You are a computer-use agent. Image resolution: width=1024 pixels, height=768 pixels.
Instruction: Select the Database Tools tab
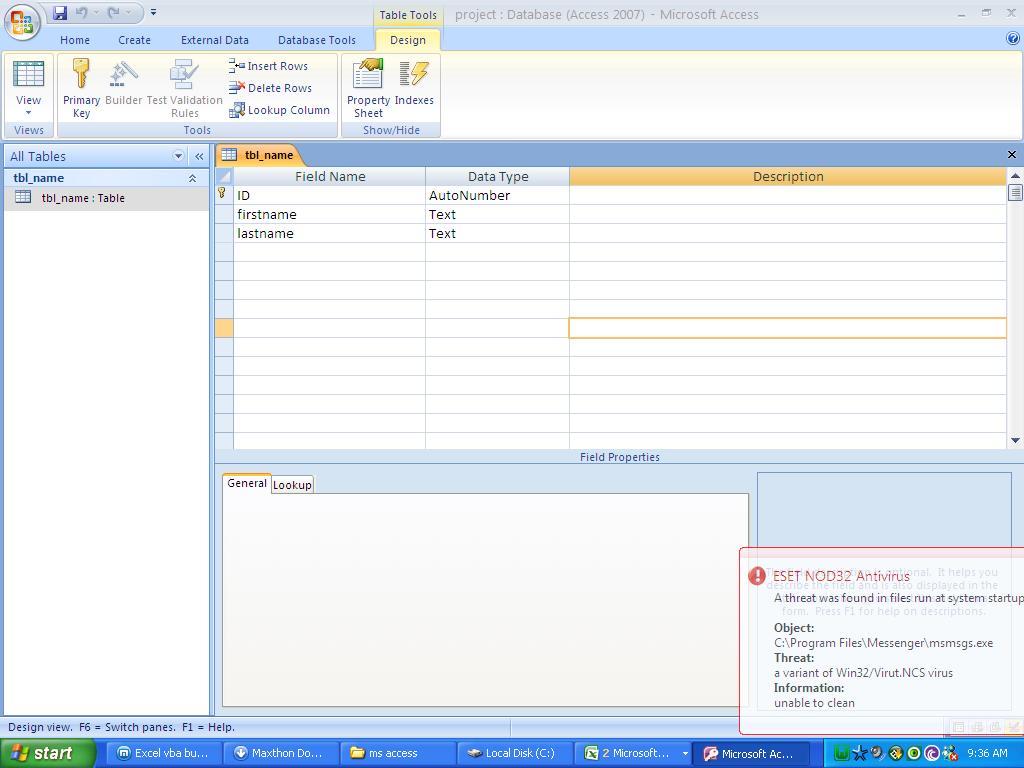(x=317, y=40)
